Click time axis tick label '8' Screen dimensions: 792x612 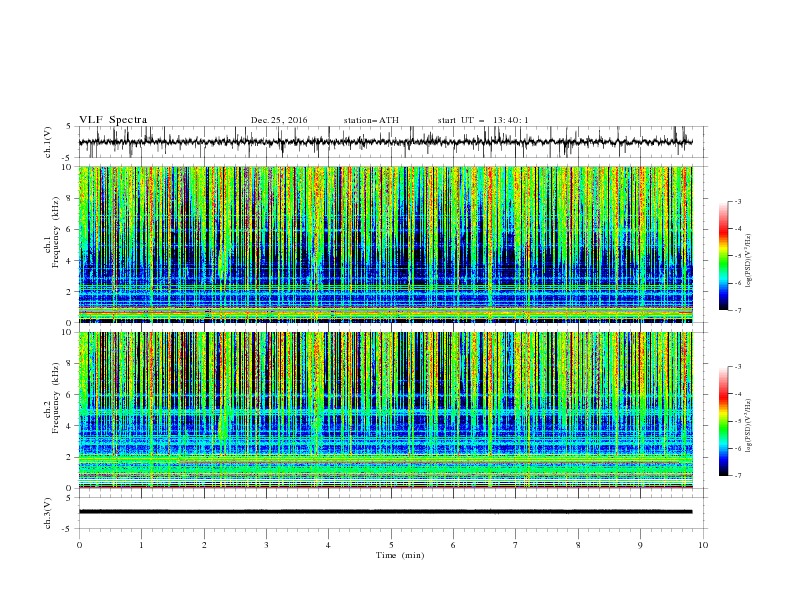pyautogui.click(x=578, y=545)
